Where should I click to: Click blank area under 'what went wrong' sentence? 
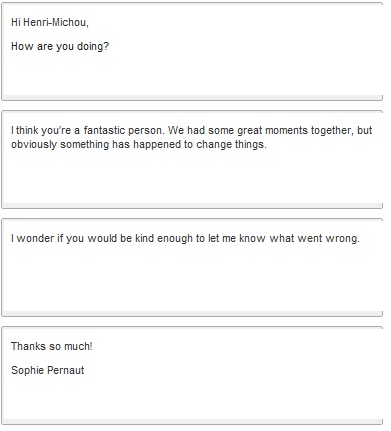point(192,278)
